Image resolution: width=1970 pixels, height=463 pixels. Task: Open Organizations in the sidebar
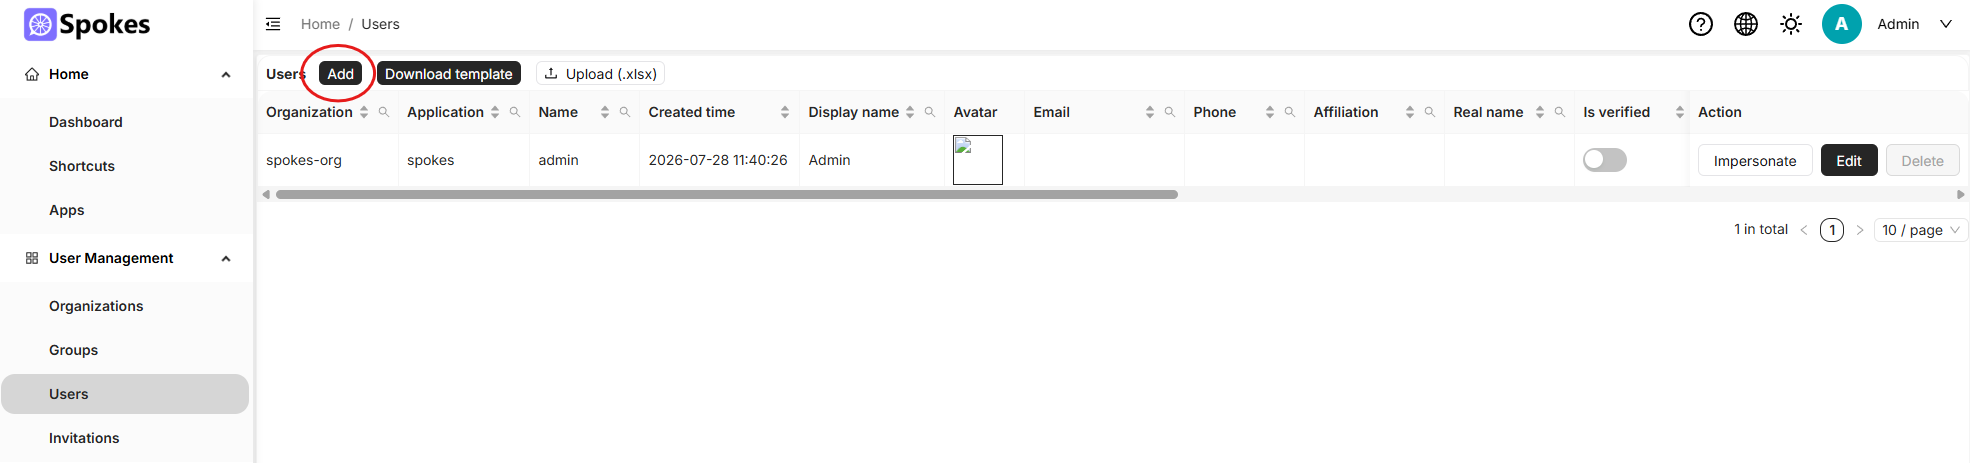point(96,306)
